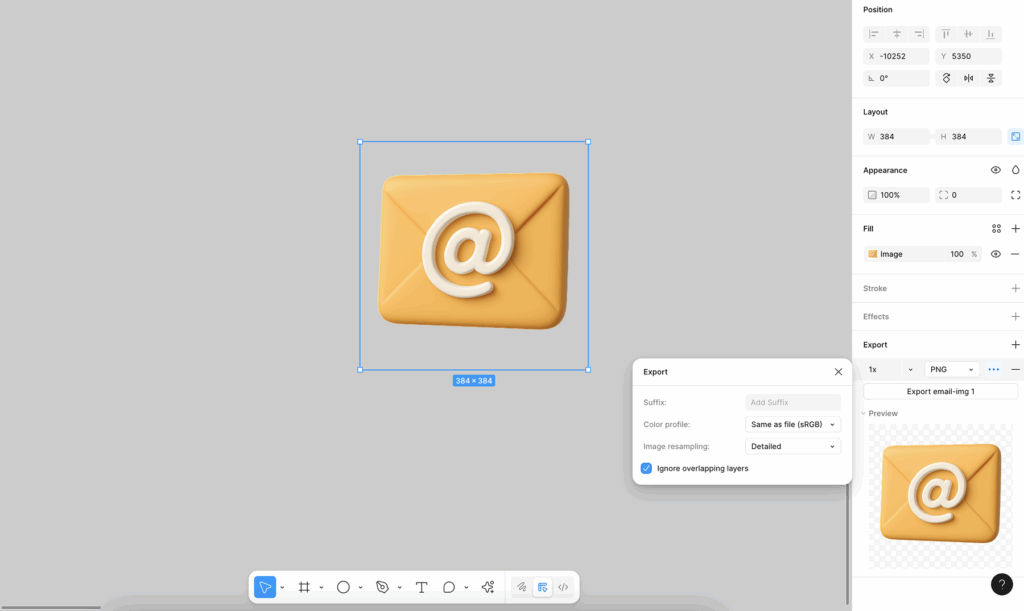
Task: Expand shape tools options arrow
Action: (360, 588)
